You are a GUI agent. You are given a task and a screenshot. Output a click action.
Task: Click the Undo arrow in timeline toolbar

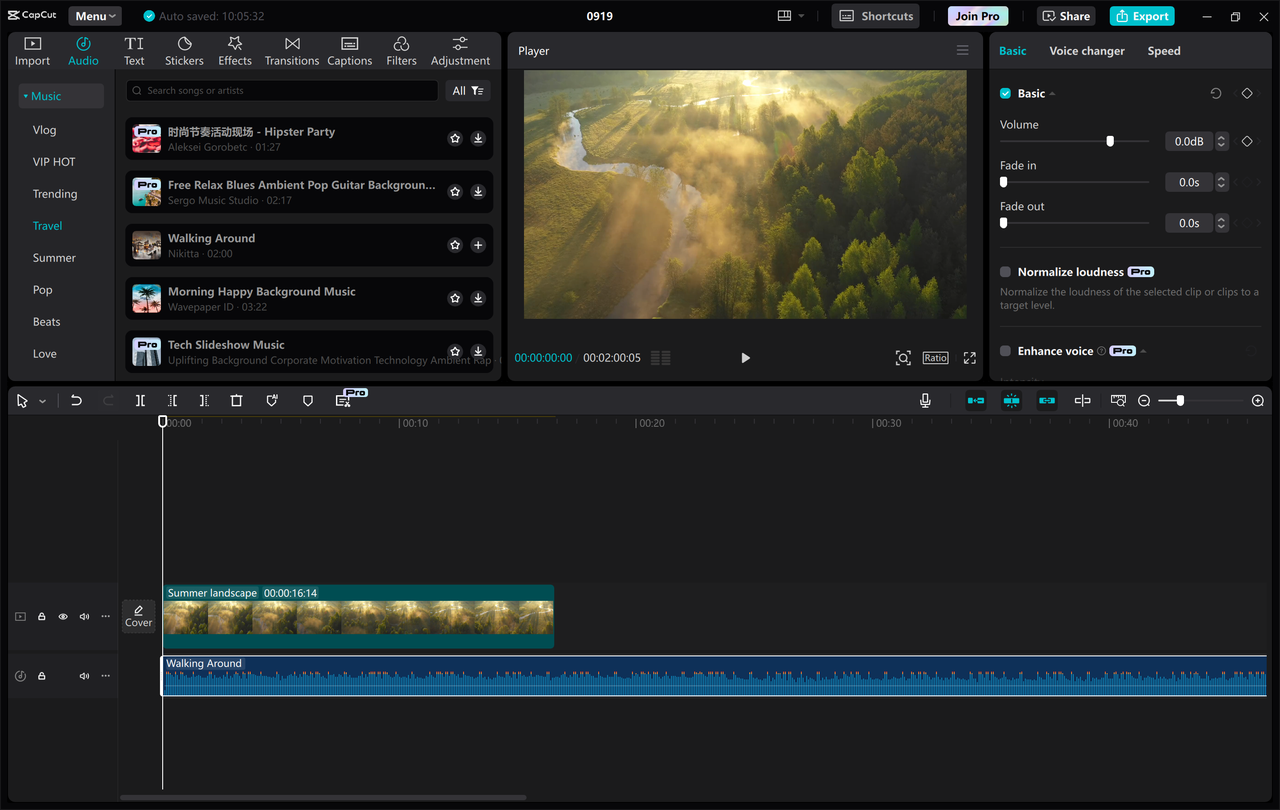point(76,400)
